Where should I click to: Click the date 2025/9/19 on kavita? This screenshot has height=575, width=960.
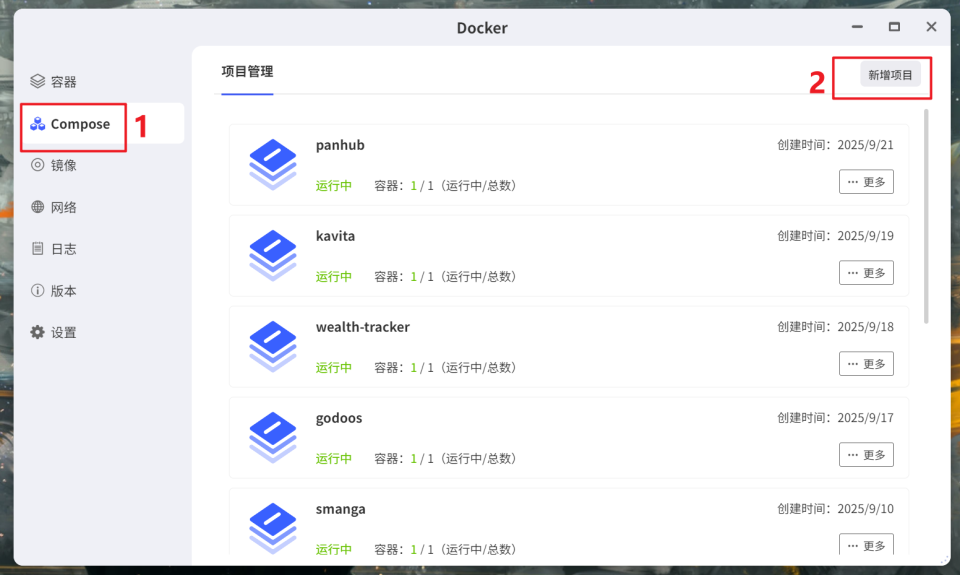pyautogui.click(x=865, y=236)
